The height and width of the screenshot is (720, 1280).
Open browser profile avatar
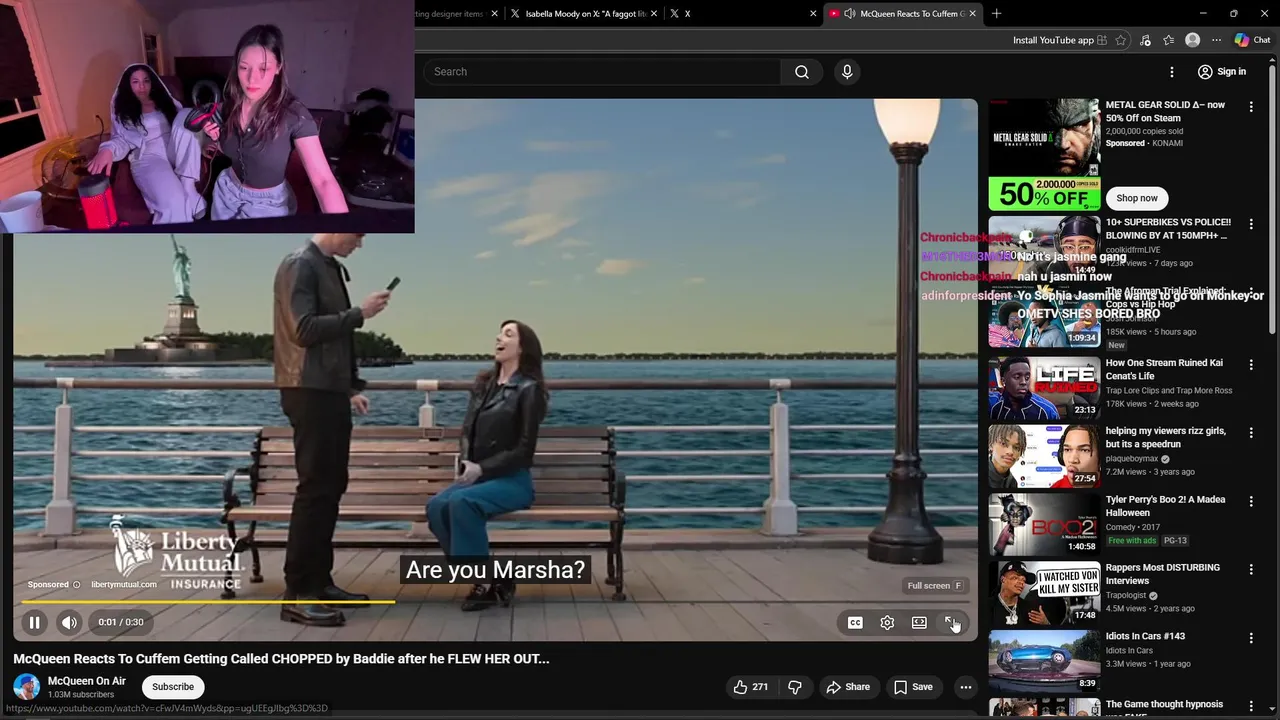1192,40
